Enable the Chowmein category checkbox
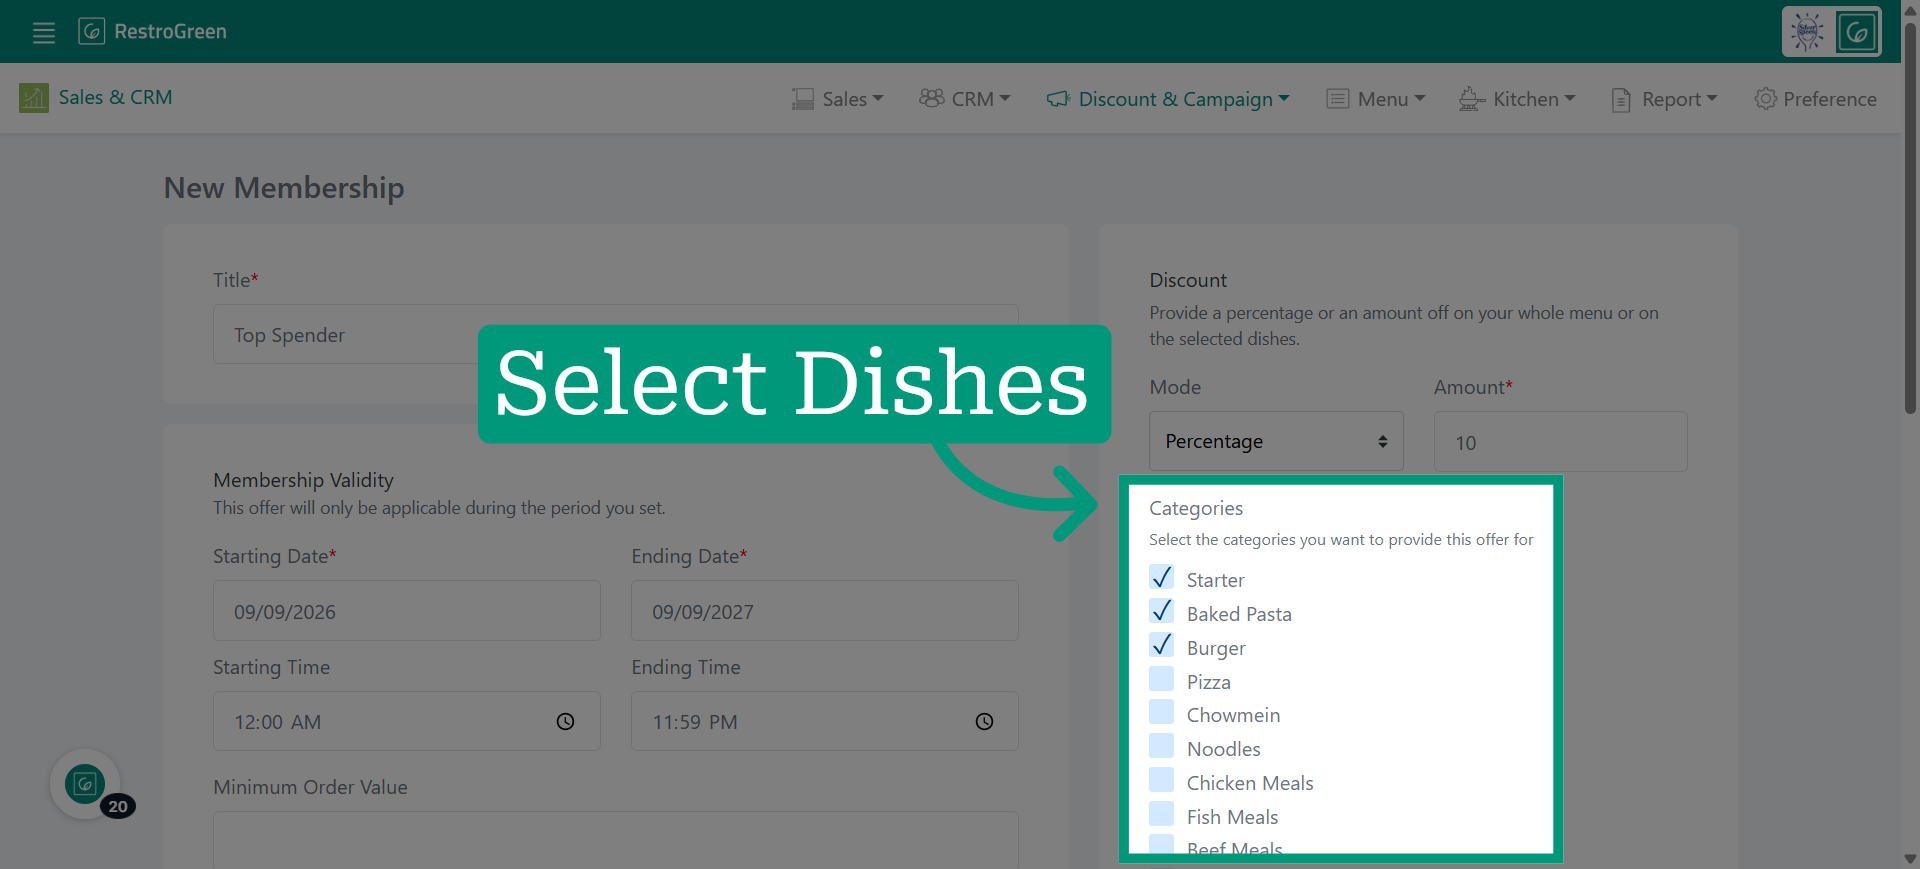 (x=1161, y=712)
